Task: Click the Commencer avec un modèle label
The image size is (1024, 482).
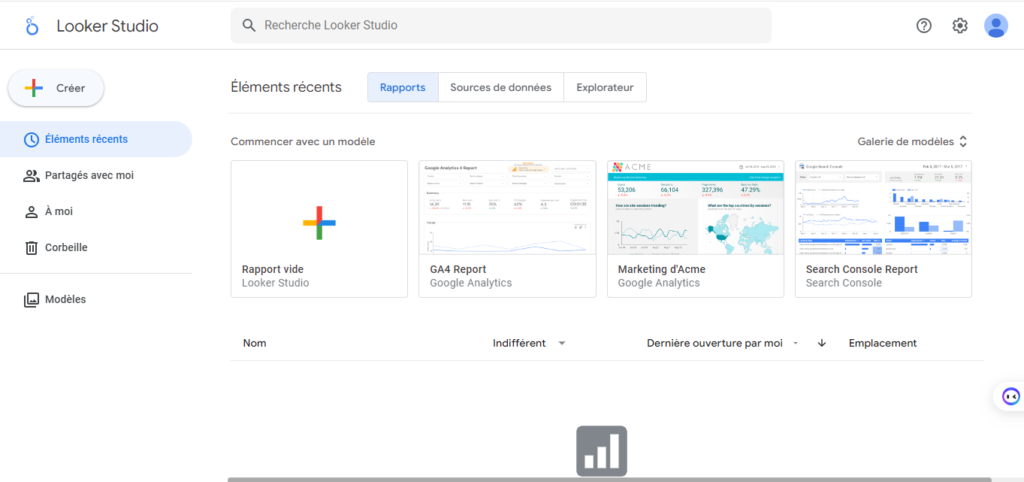Action: click(x=303, y=141)
